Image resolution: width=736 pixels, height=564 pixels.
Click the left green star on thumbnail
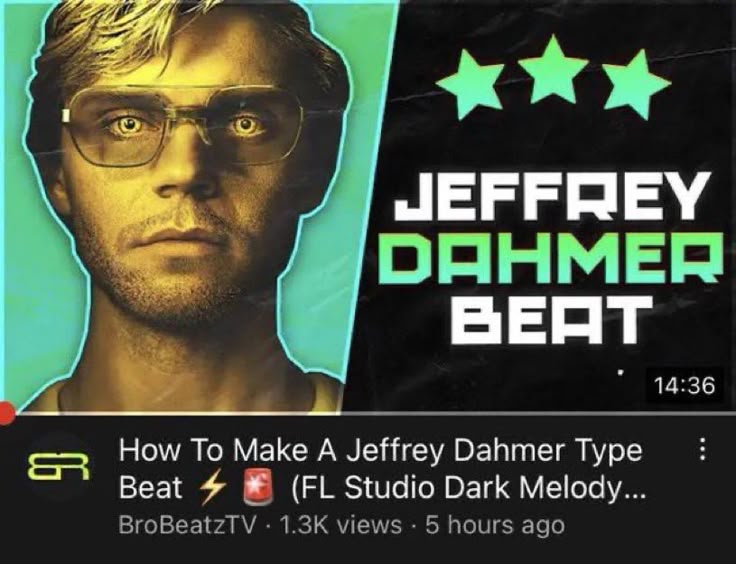(470, 84)
